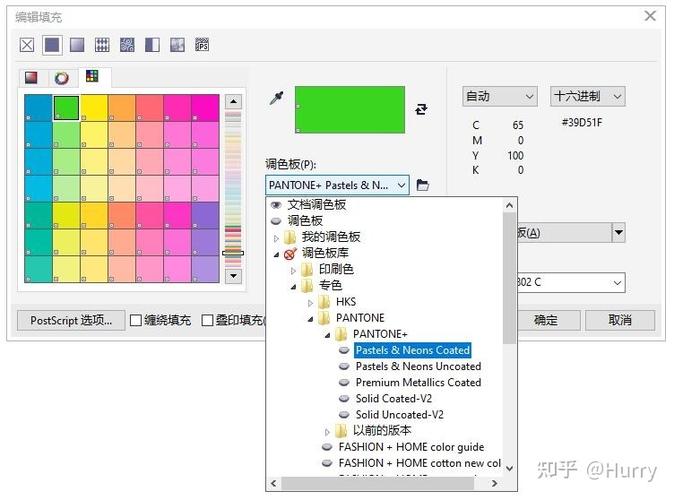Select the Texture fill icon
Viewport: 674px width, 500px height.
pyautogui.click(x=177, y=45)
